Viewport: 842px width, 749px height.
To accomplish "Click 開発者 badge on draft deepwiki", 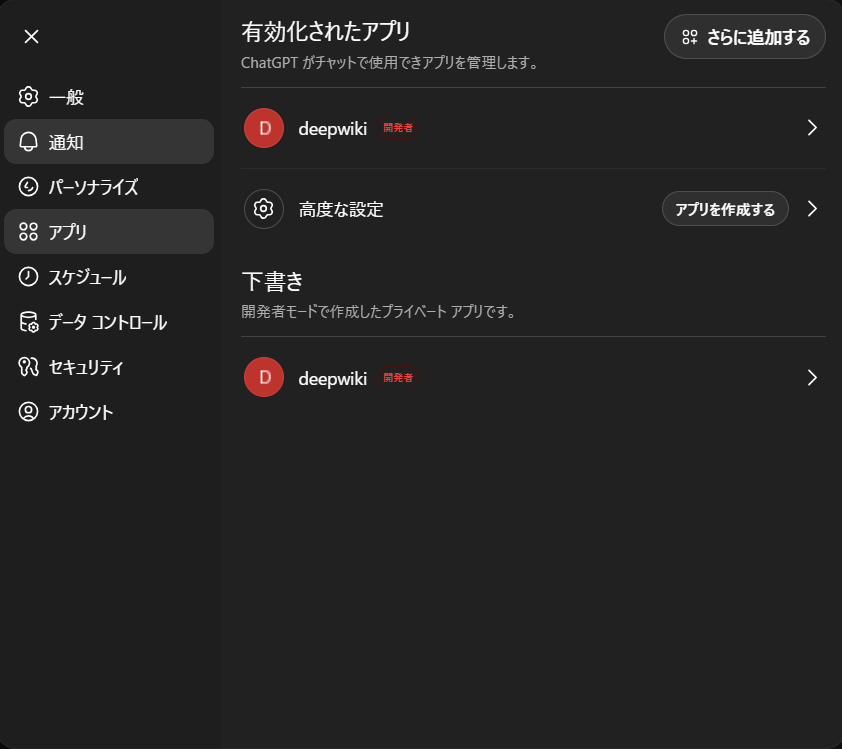I will point(398,378).
